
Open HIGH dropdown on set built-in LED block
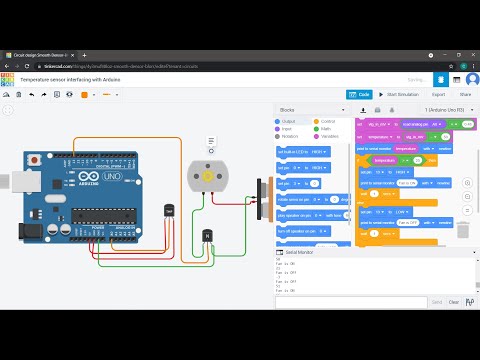319,152
